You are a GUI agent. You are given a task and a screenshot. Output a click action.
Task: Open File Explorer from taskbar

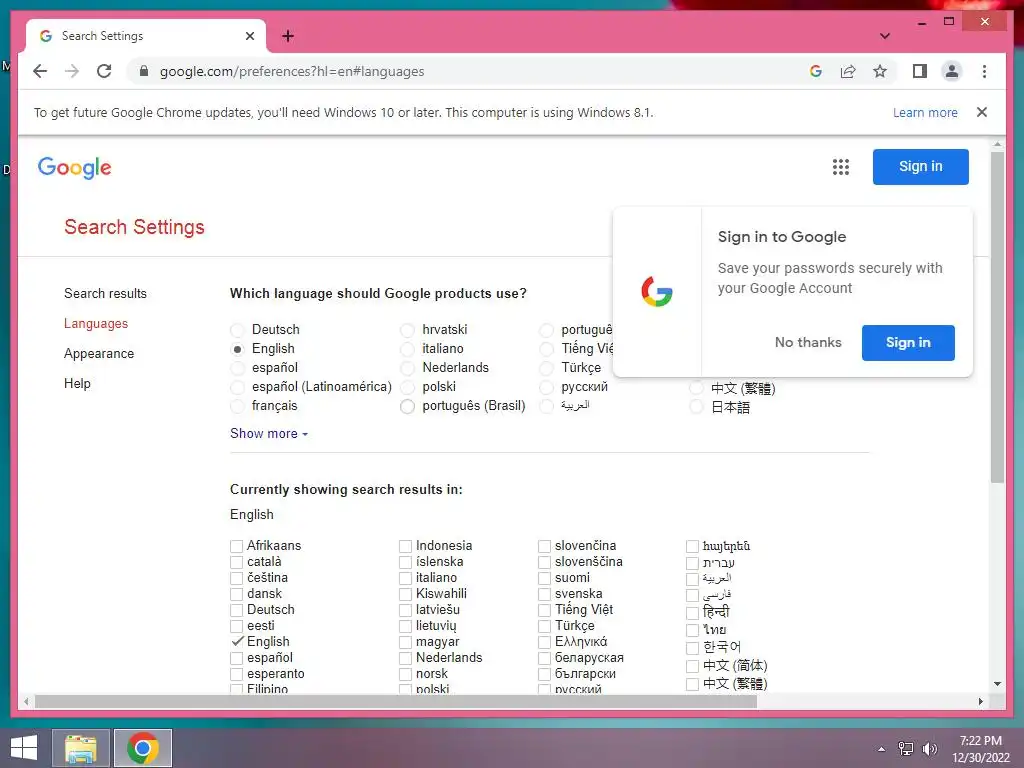pos(80,748)
